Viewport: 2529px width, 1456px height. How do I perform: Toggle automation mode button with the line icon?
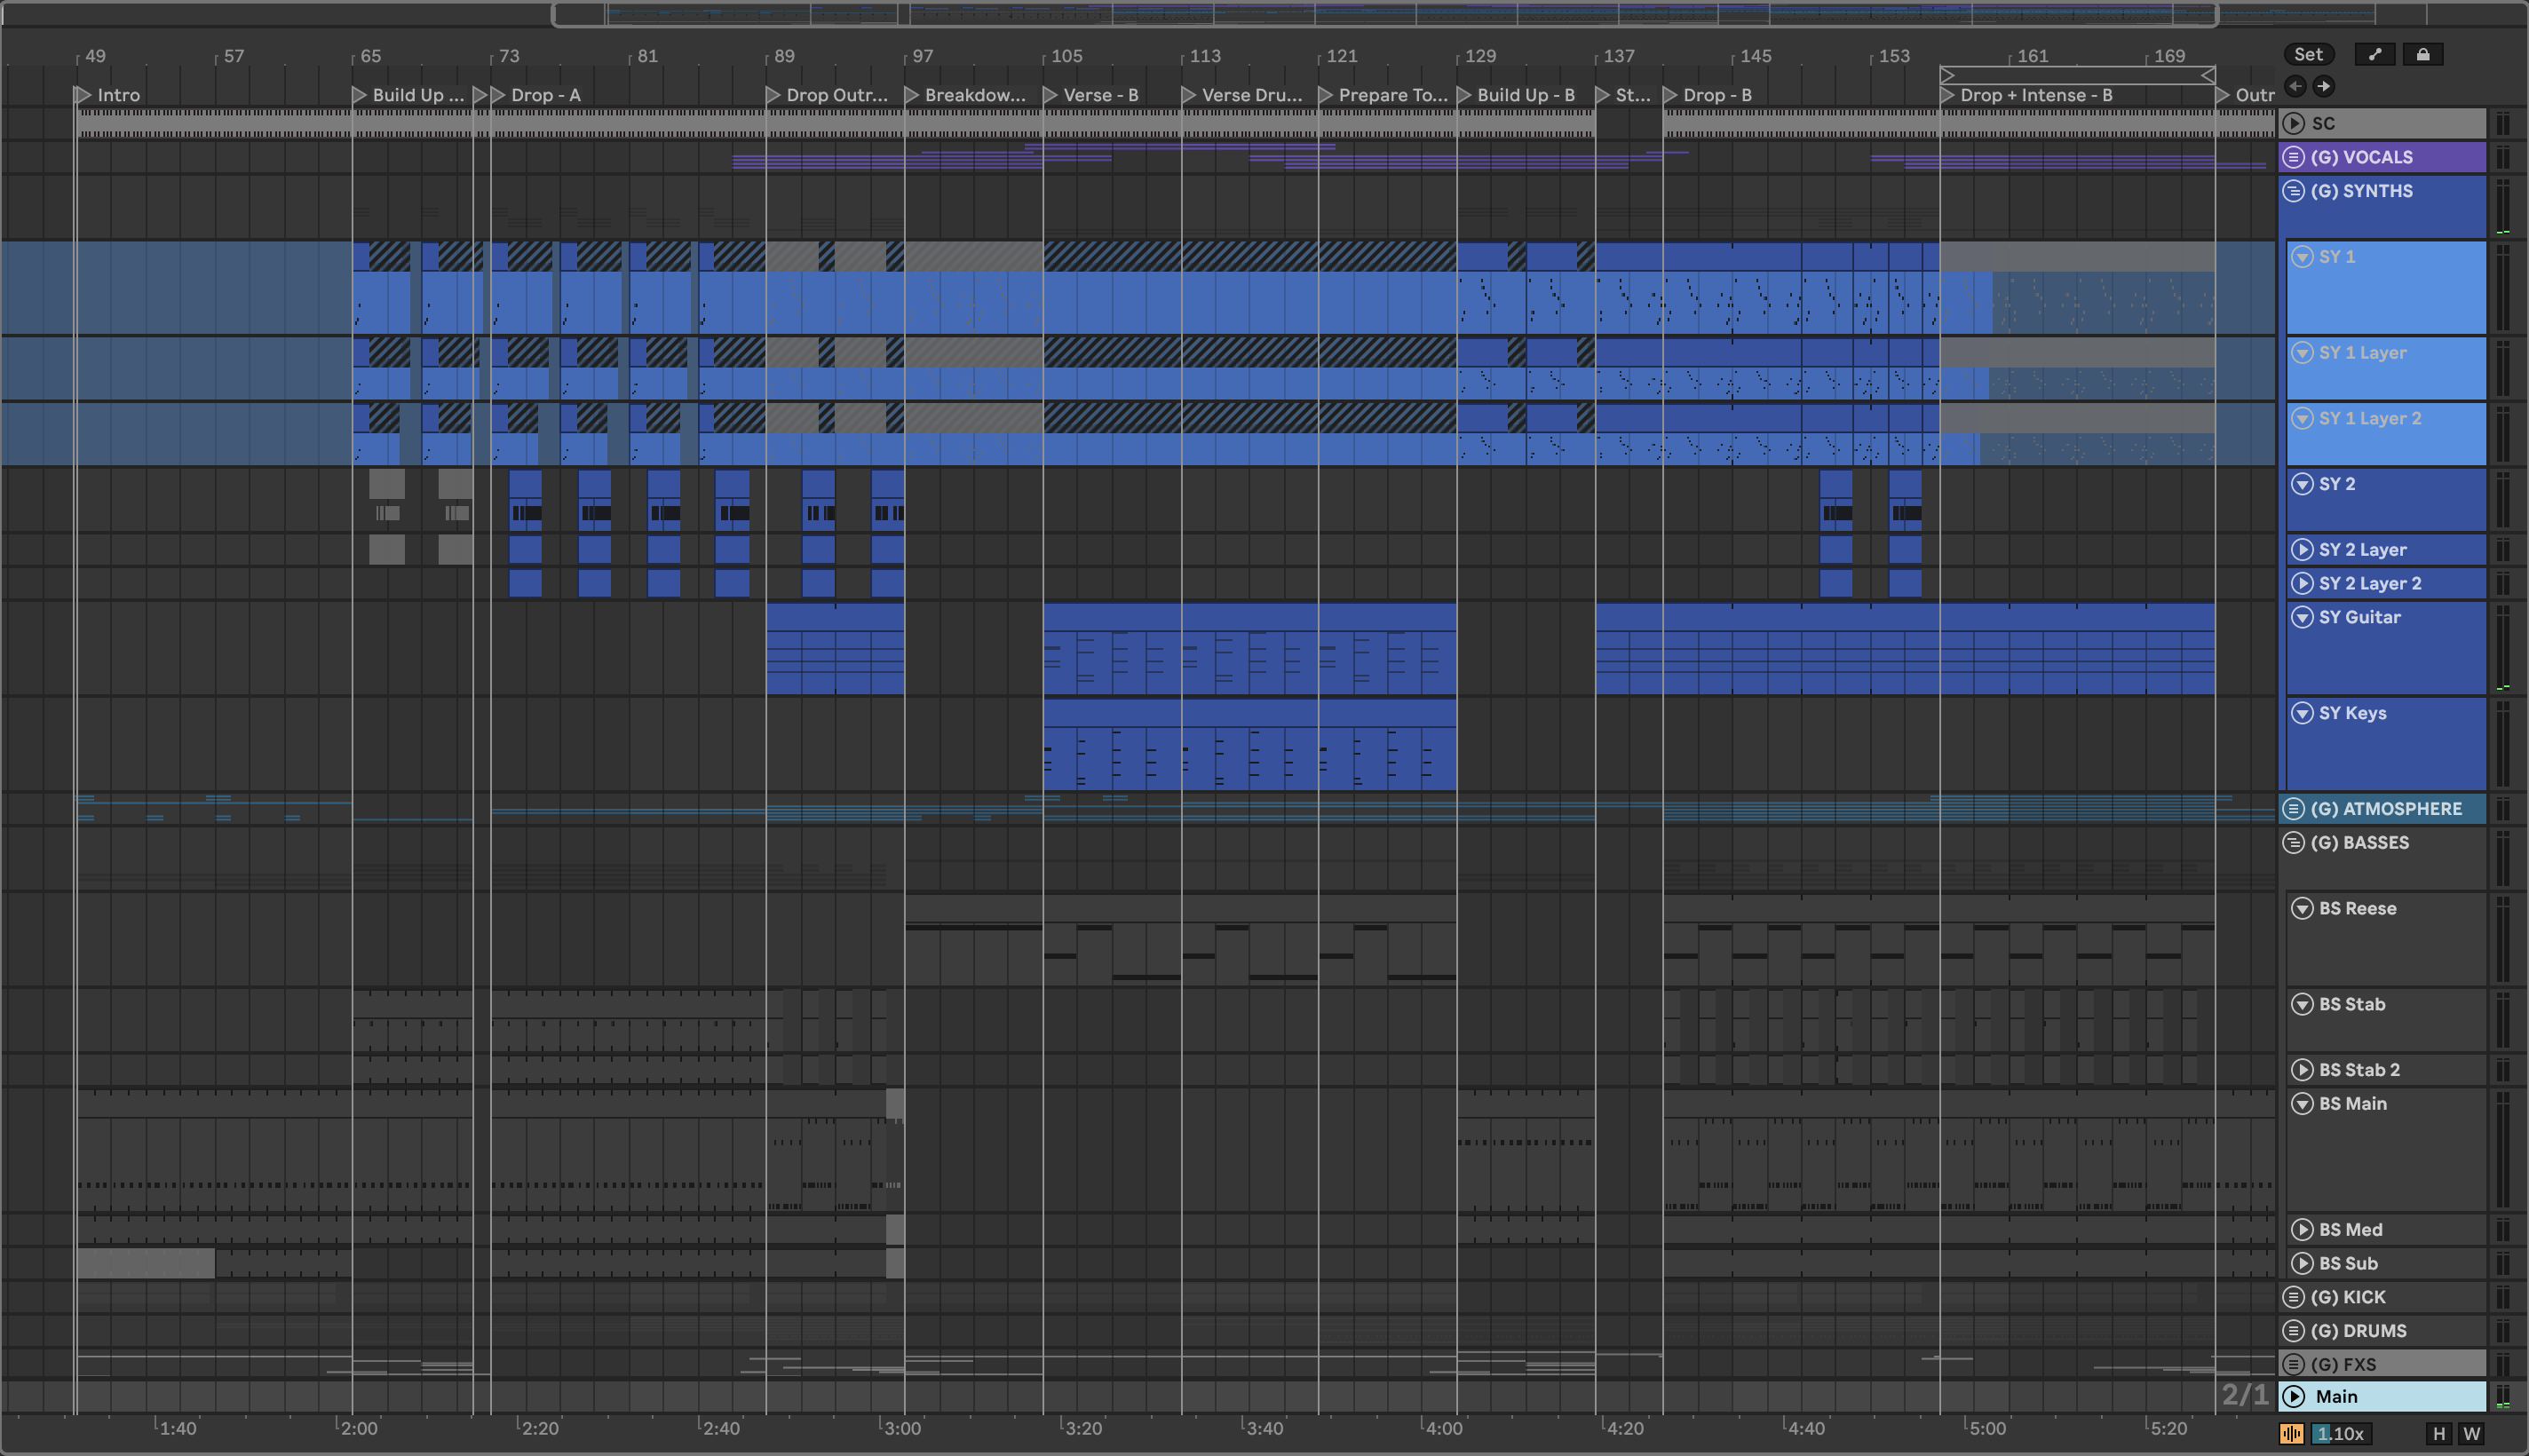click(x=2375, y=55)
